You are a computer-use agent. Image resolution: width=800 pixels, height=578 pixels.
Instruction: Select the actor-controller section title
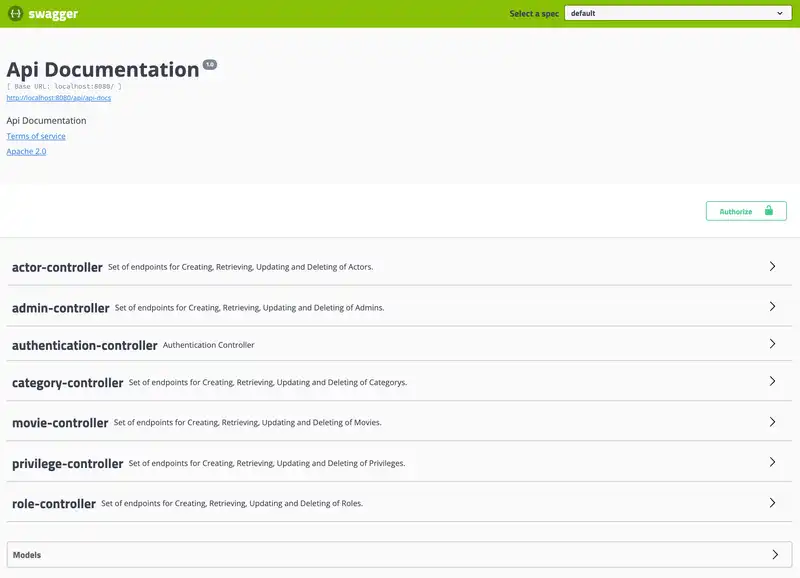tap(57, 268)
